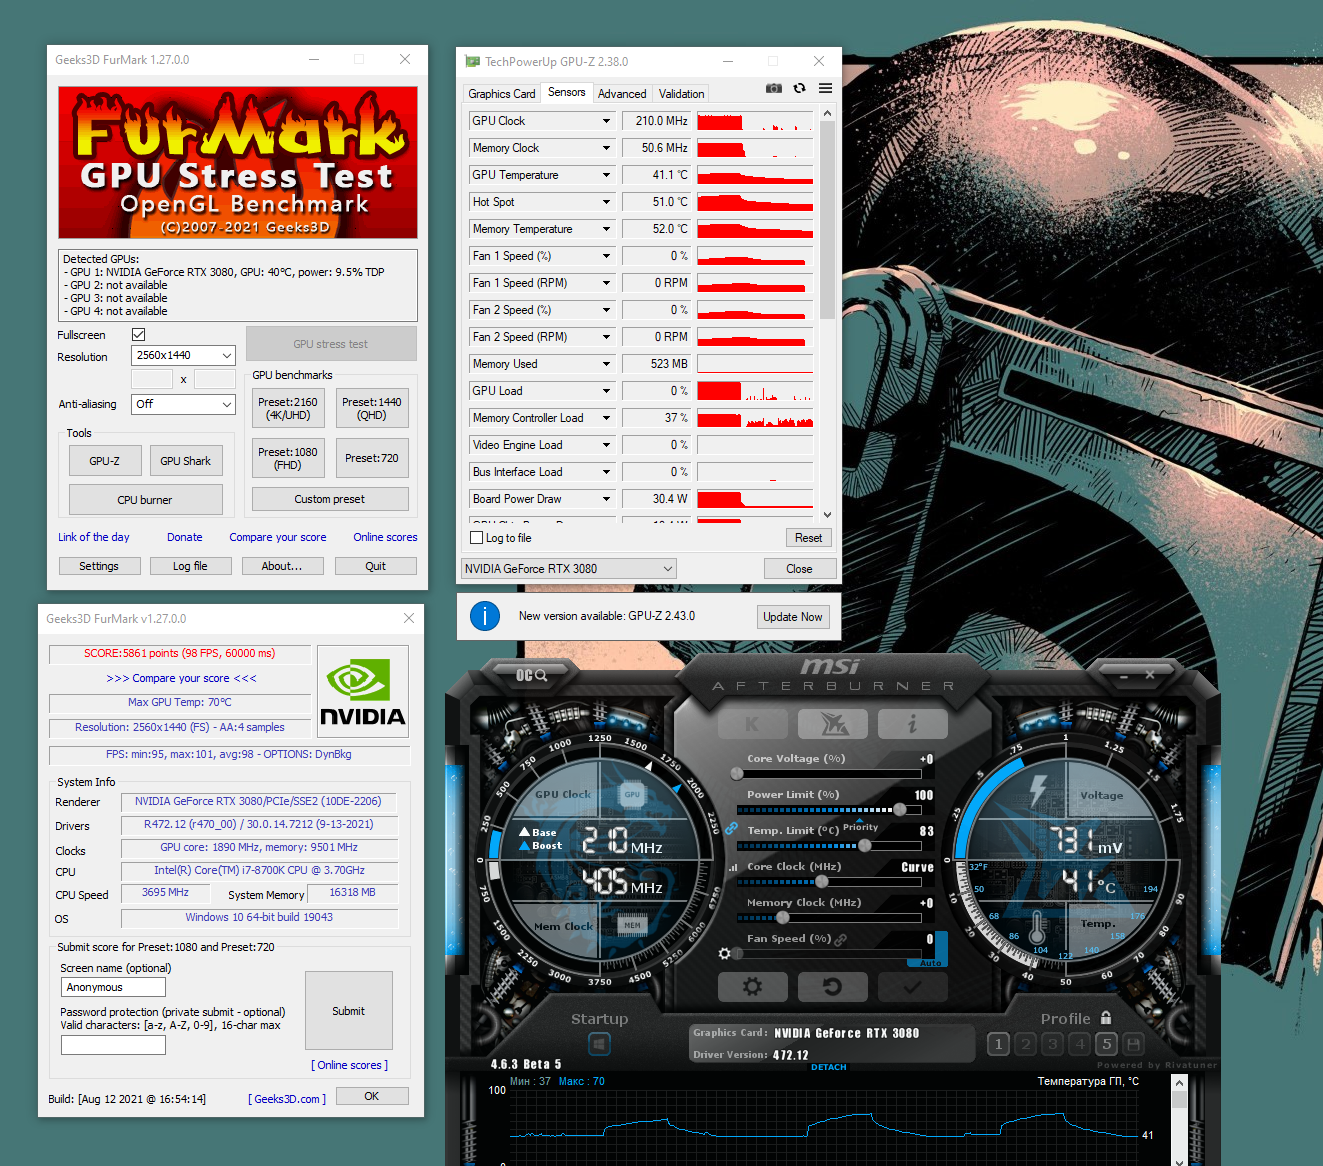Open the Afterburner information (i) button
Viewport: 1323px width, 1166px height.
tap(912, 724)
